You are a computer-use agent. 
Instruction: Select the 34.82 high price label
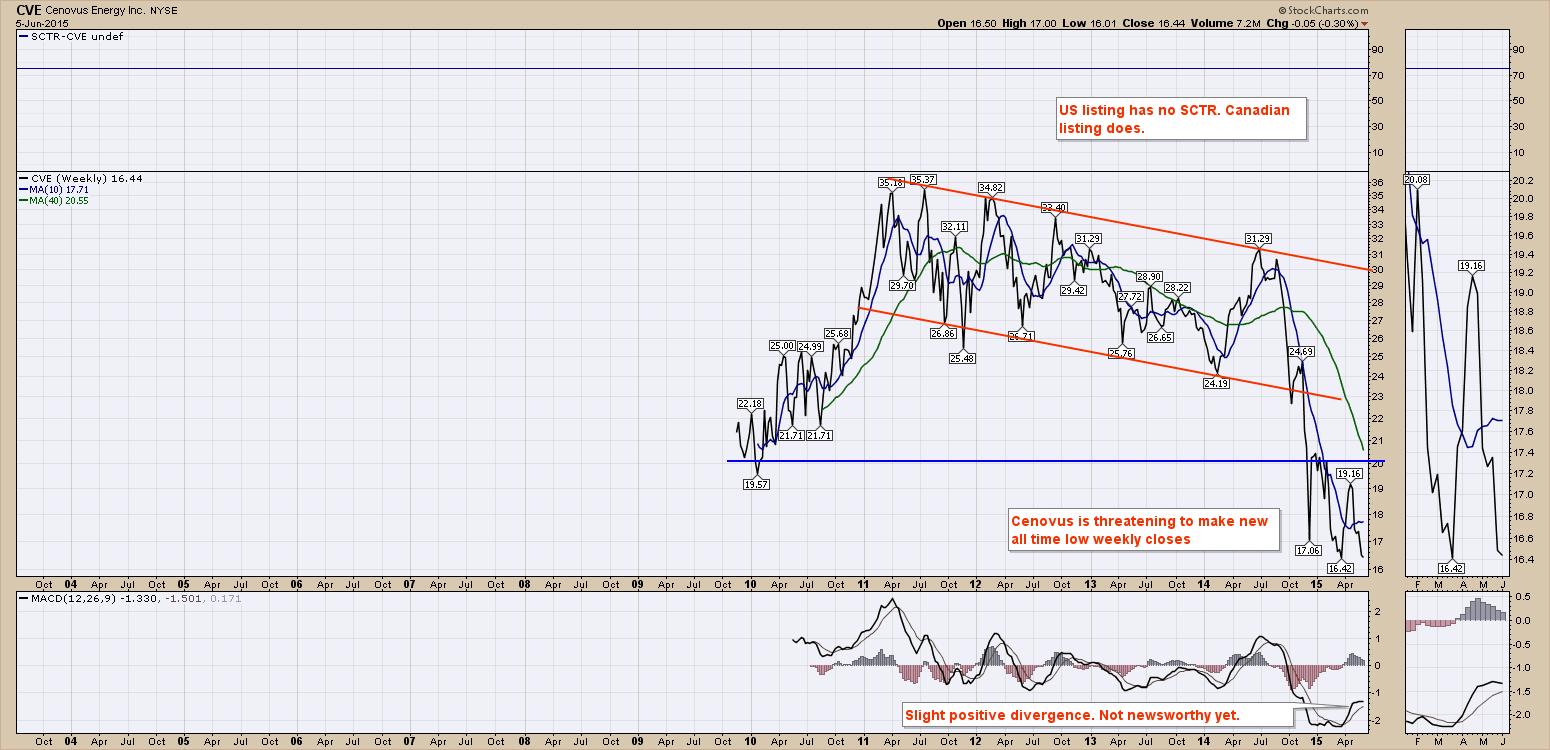[x=992, y=188]
